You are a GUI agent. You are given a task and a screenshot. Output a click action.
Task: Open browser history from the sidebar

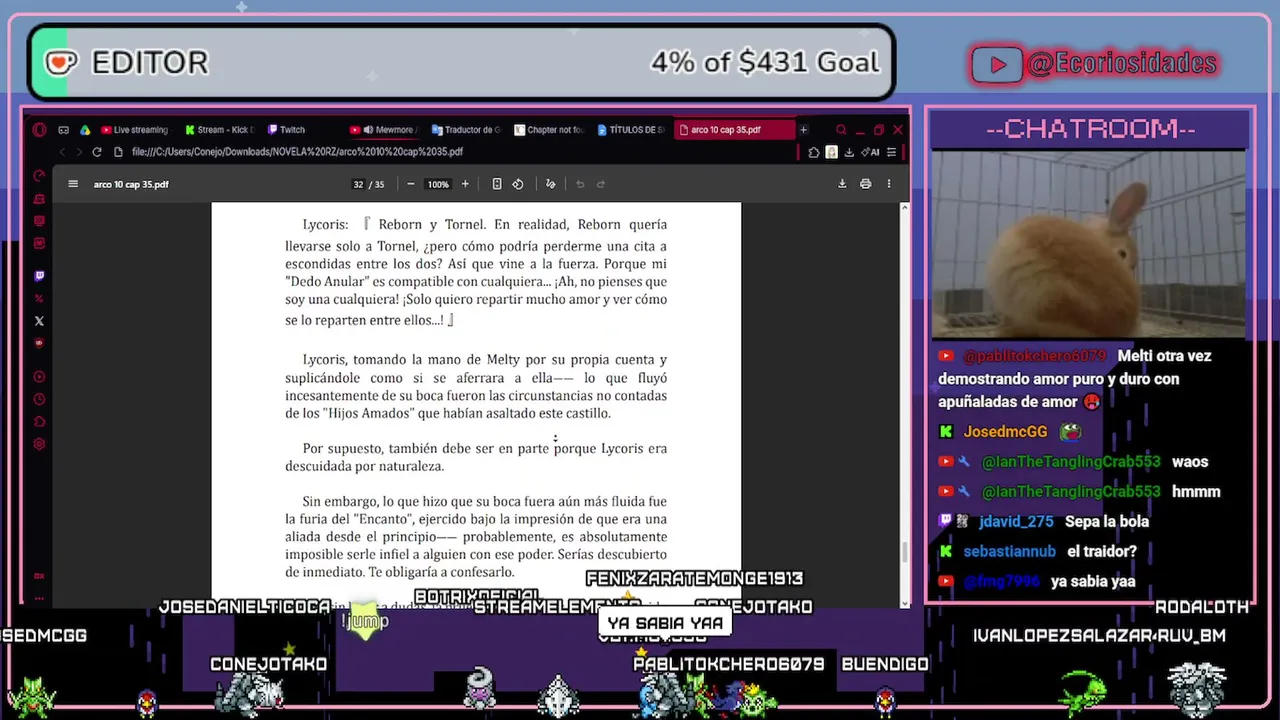pos(39,399)
